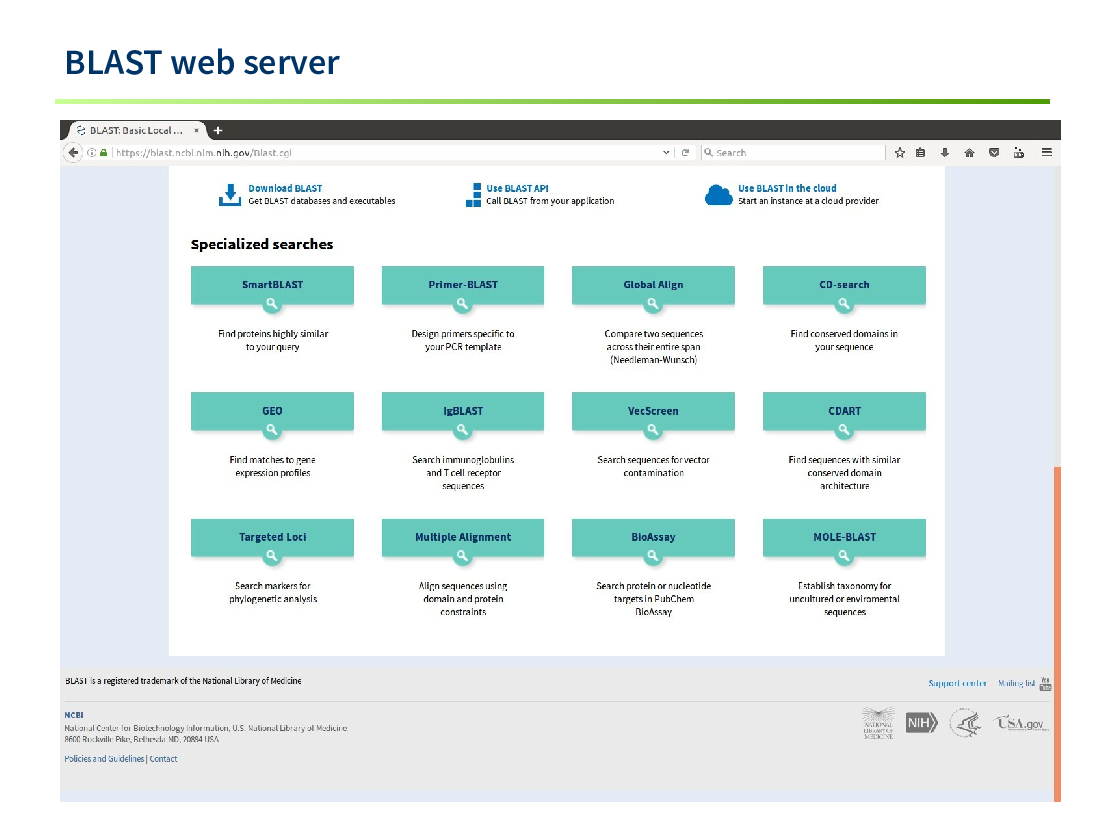
Task: Open the bookmarks list clipboard icon
Action: (x=921, y=152)
